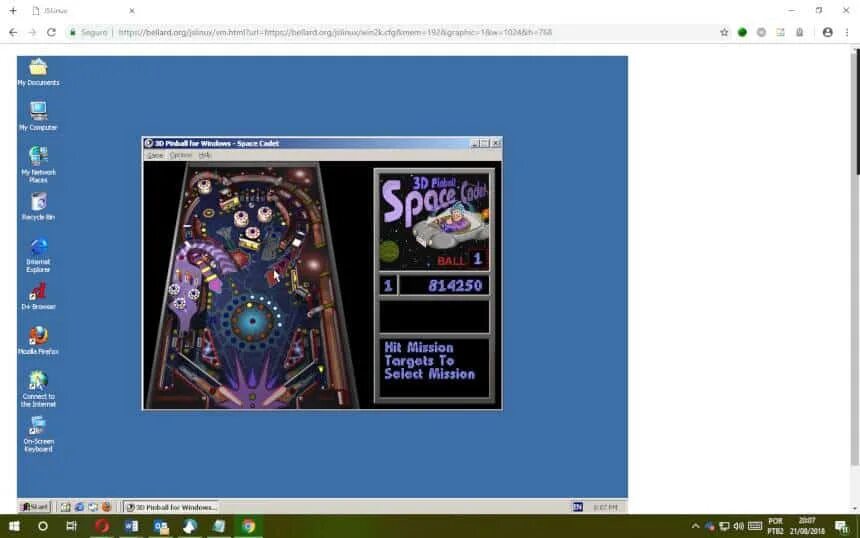Image resolution: width=860 pixels, height=538 pixels.
Task: Select the Recycle Bin desktop icon
Action: click(x=38, y=206)
